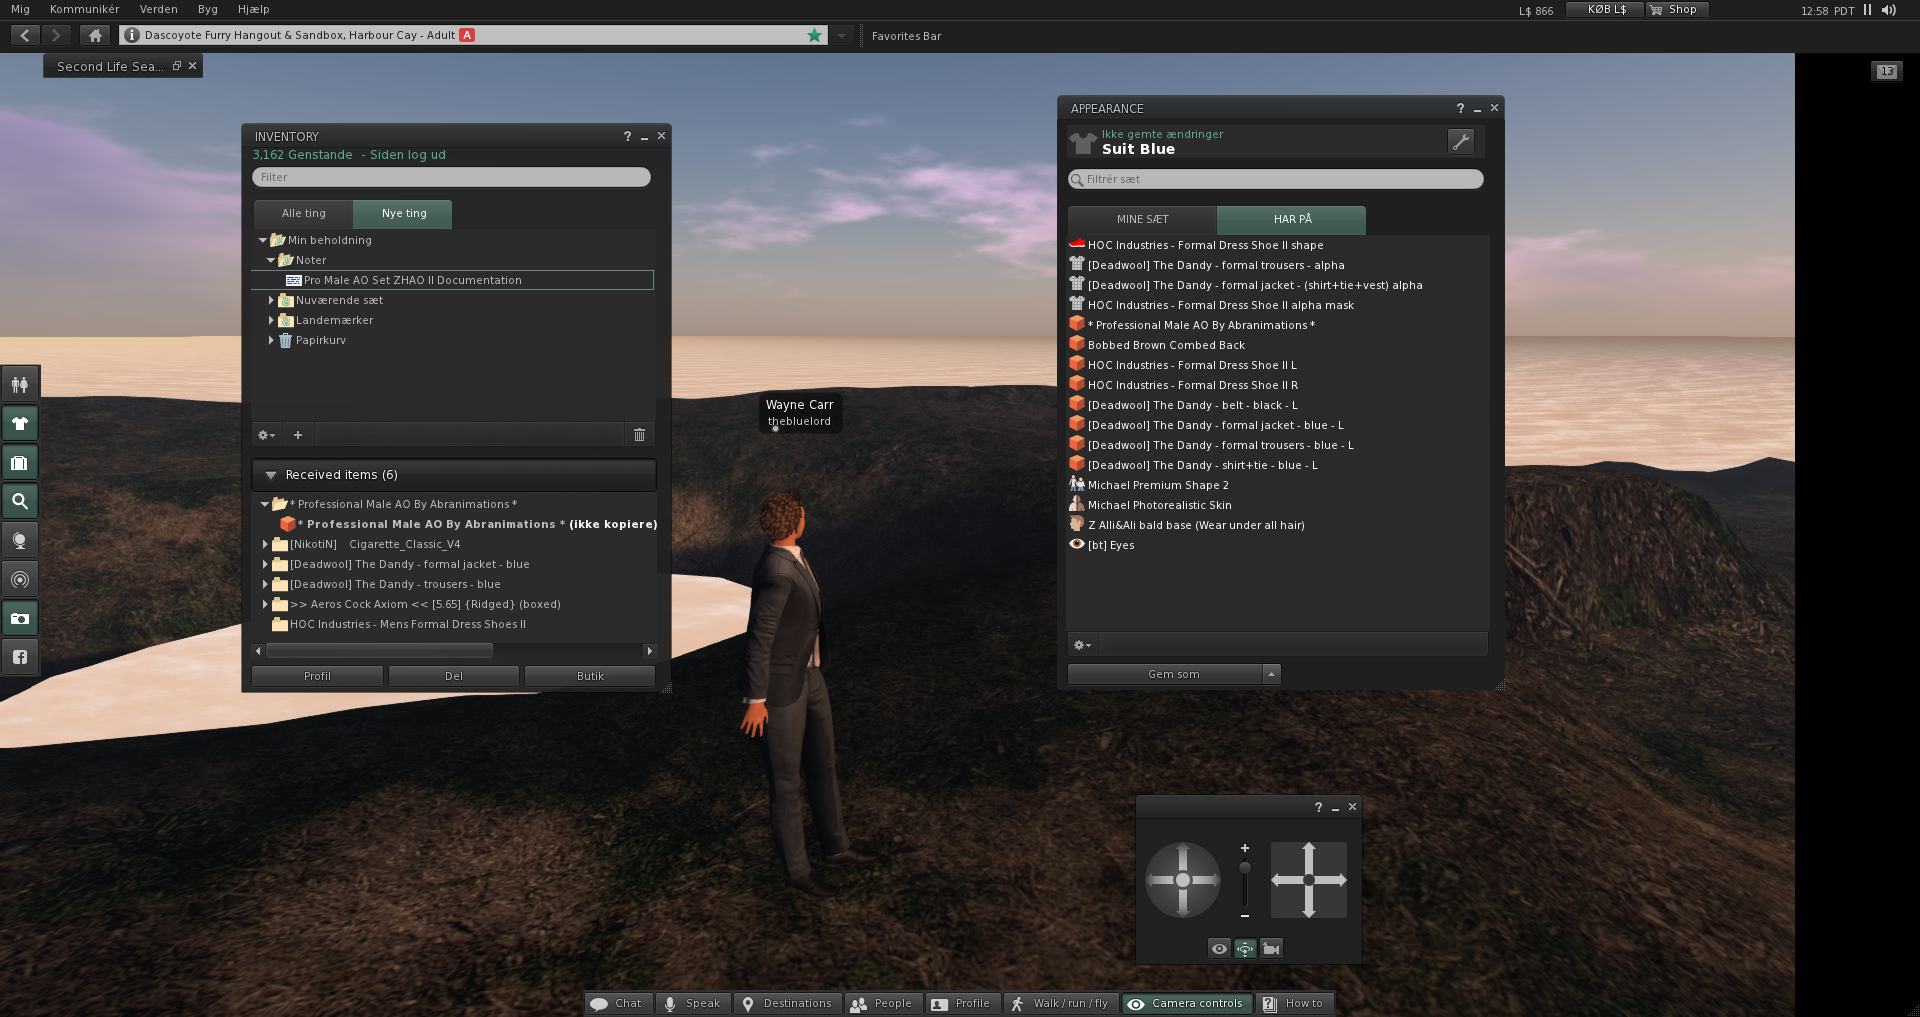
Task: Zoom camera in with plus icon
Action: [1245, 848]
